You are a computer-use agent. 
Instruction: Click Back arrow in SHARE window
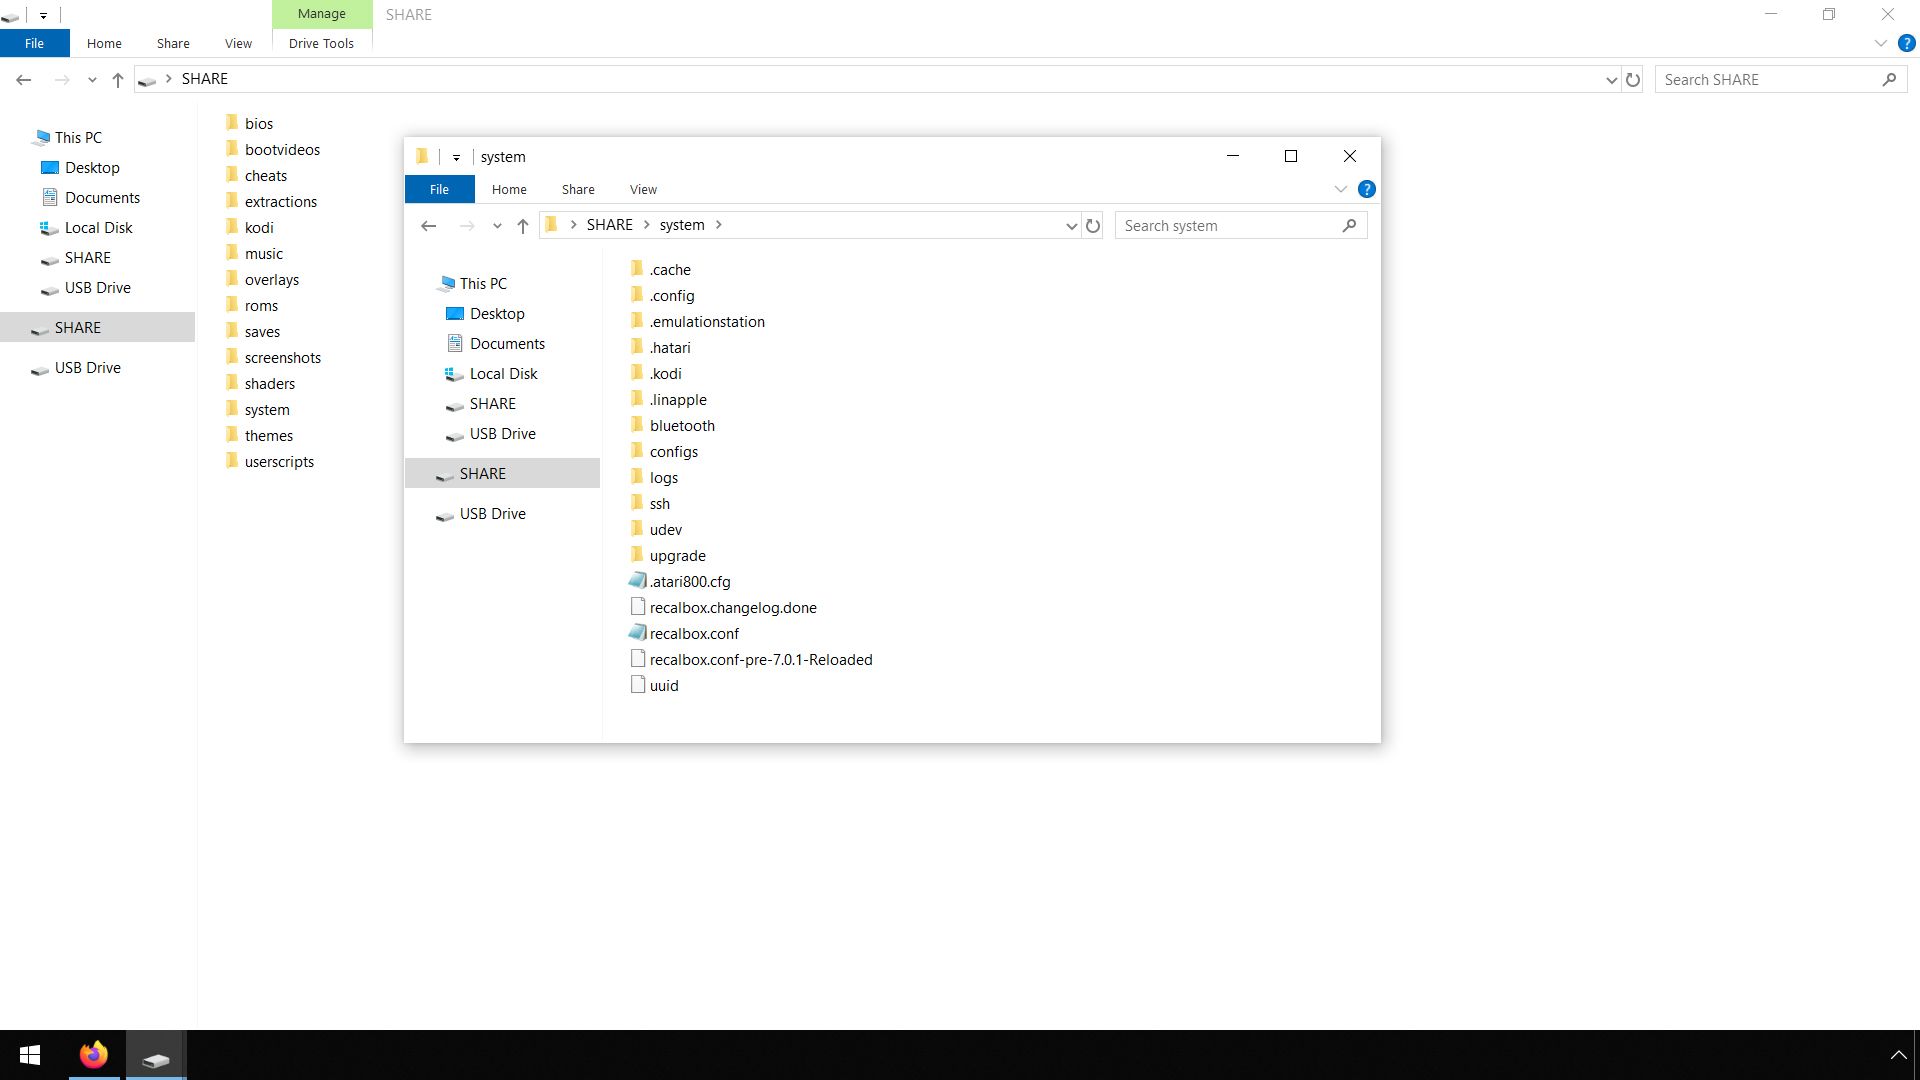point(24,80)
